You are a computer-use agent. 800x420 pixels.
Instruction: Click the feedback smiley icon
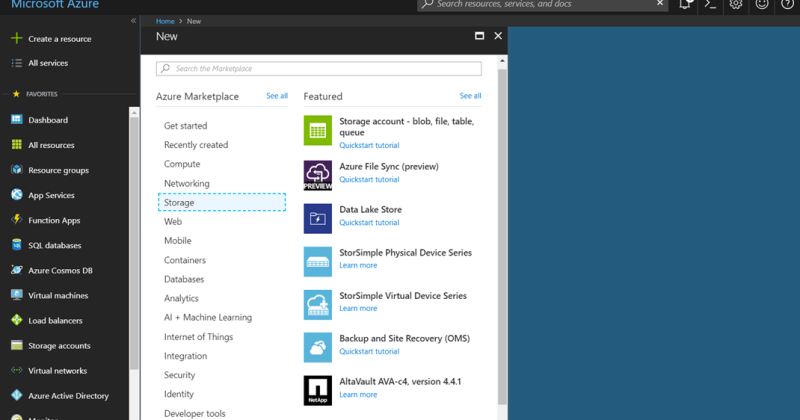click(762, 4)
